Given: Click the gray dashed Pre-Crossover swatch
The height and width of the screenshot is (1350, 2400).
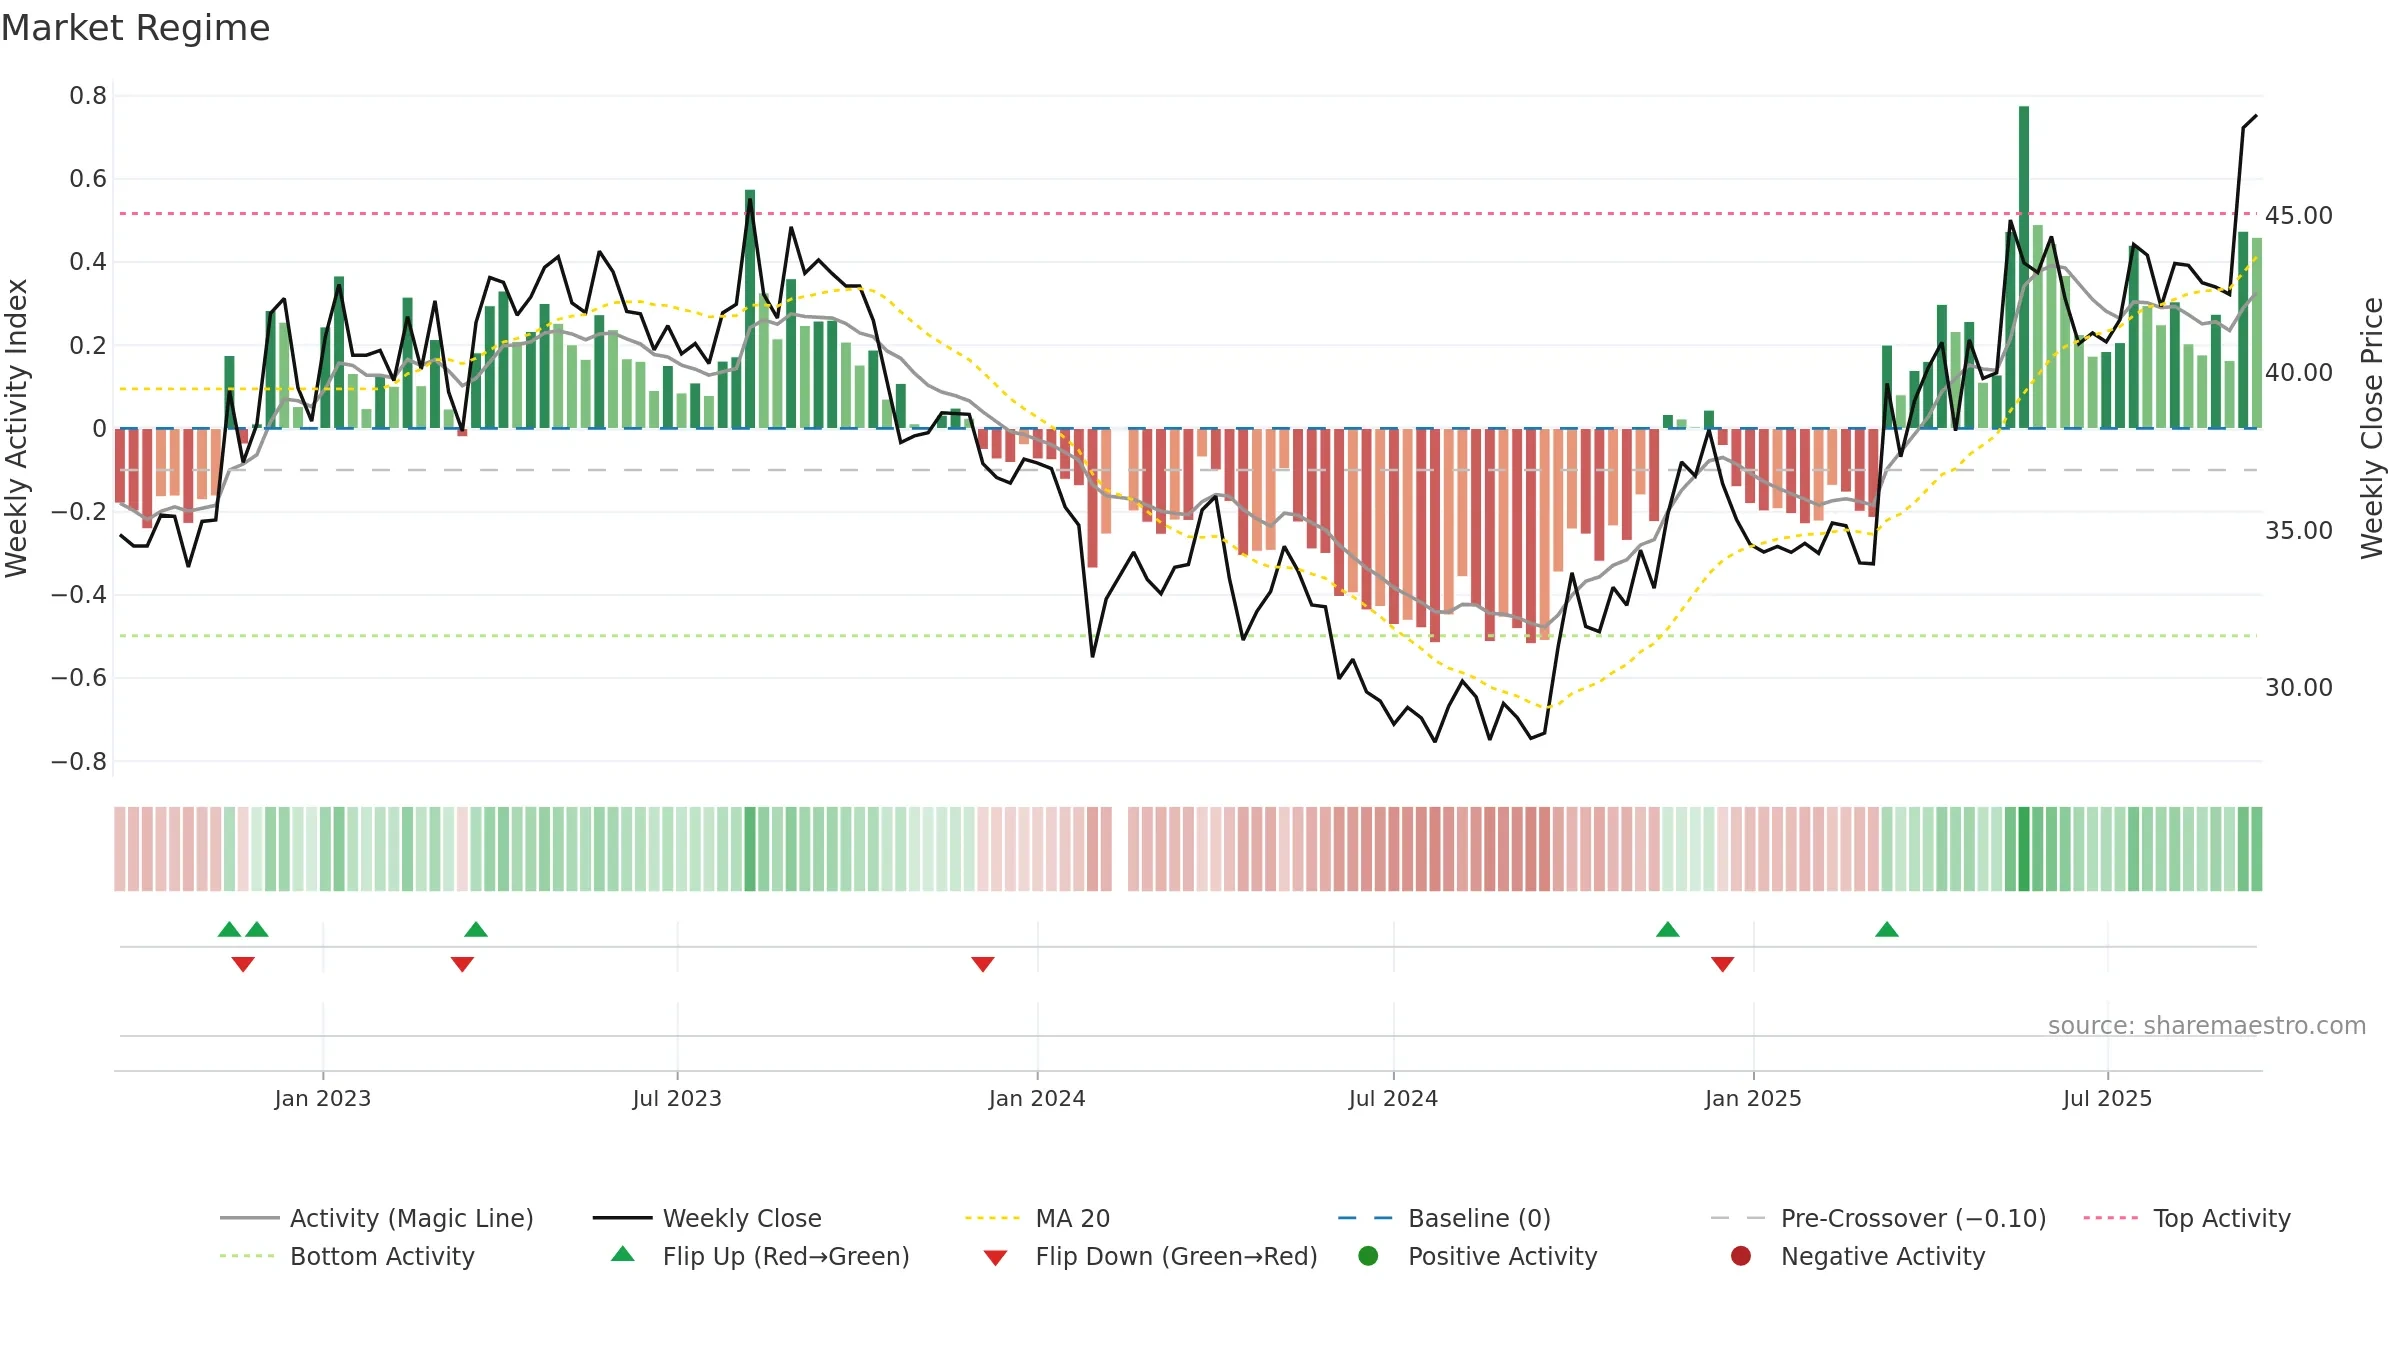Looking at the screenshot, I should [1738, 1218].
